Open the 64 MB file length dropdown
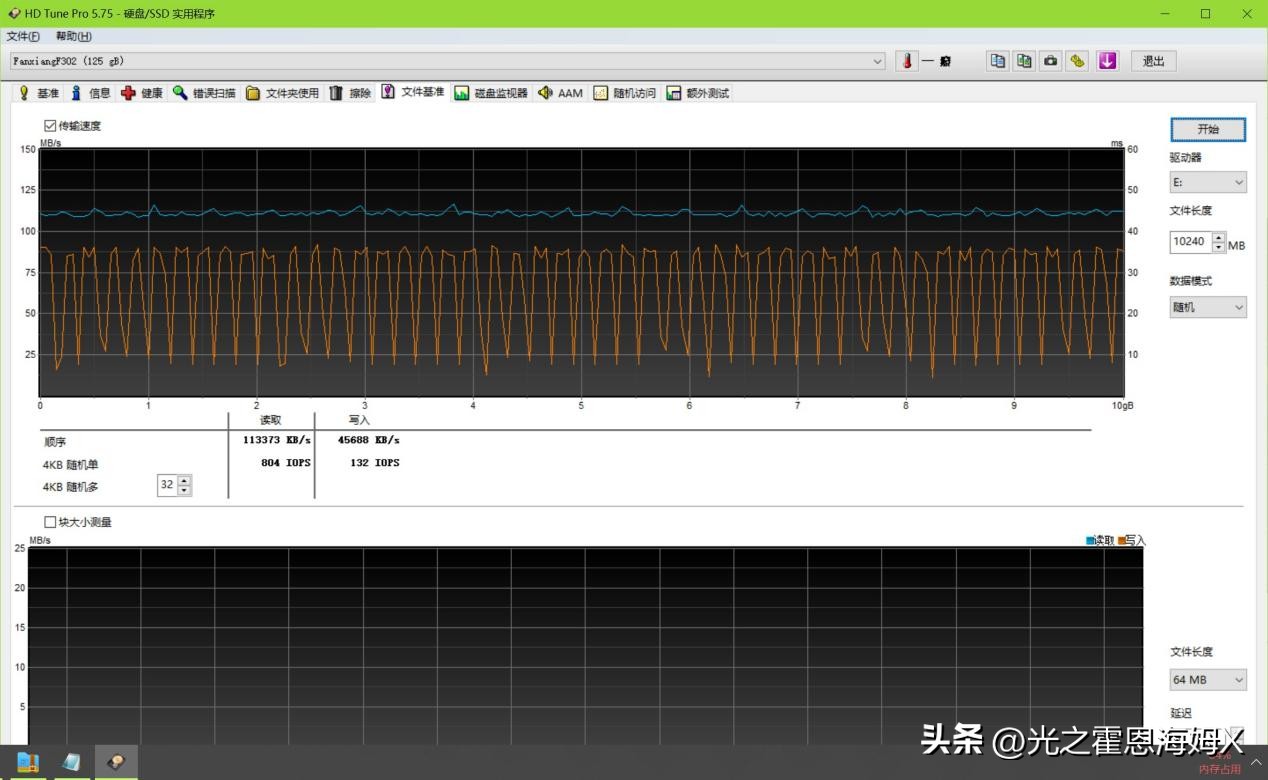1268x780 pixels. (x=1208, y=680)
